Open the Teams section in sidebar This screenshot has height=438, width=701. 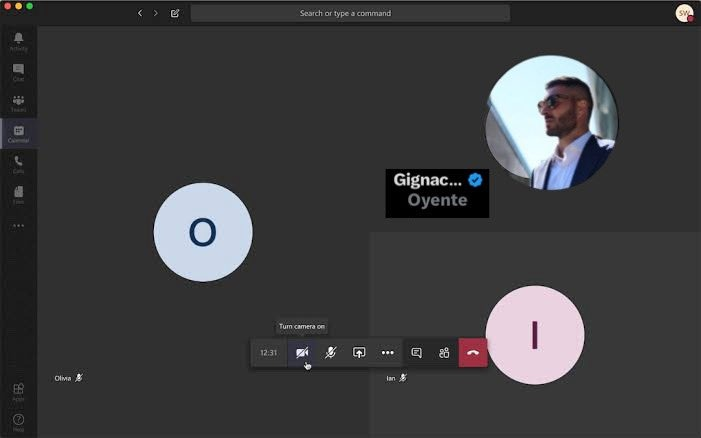coord(18,103)
